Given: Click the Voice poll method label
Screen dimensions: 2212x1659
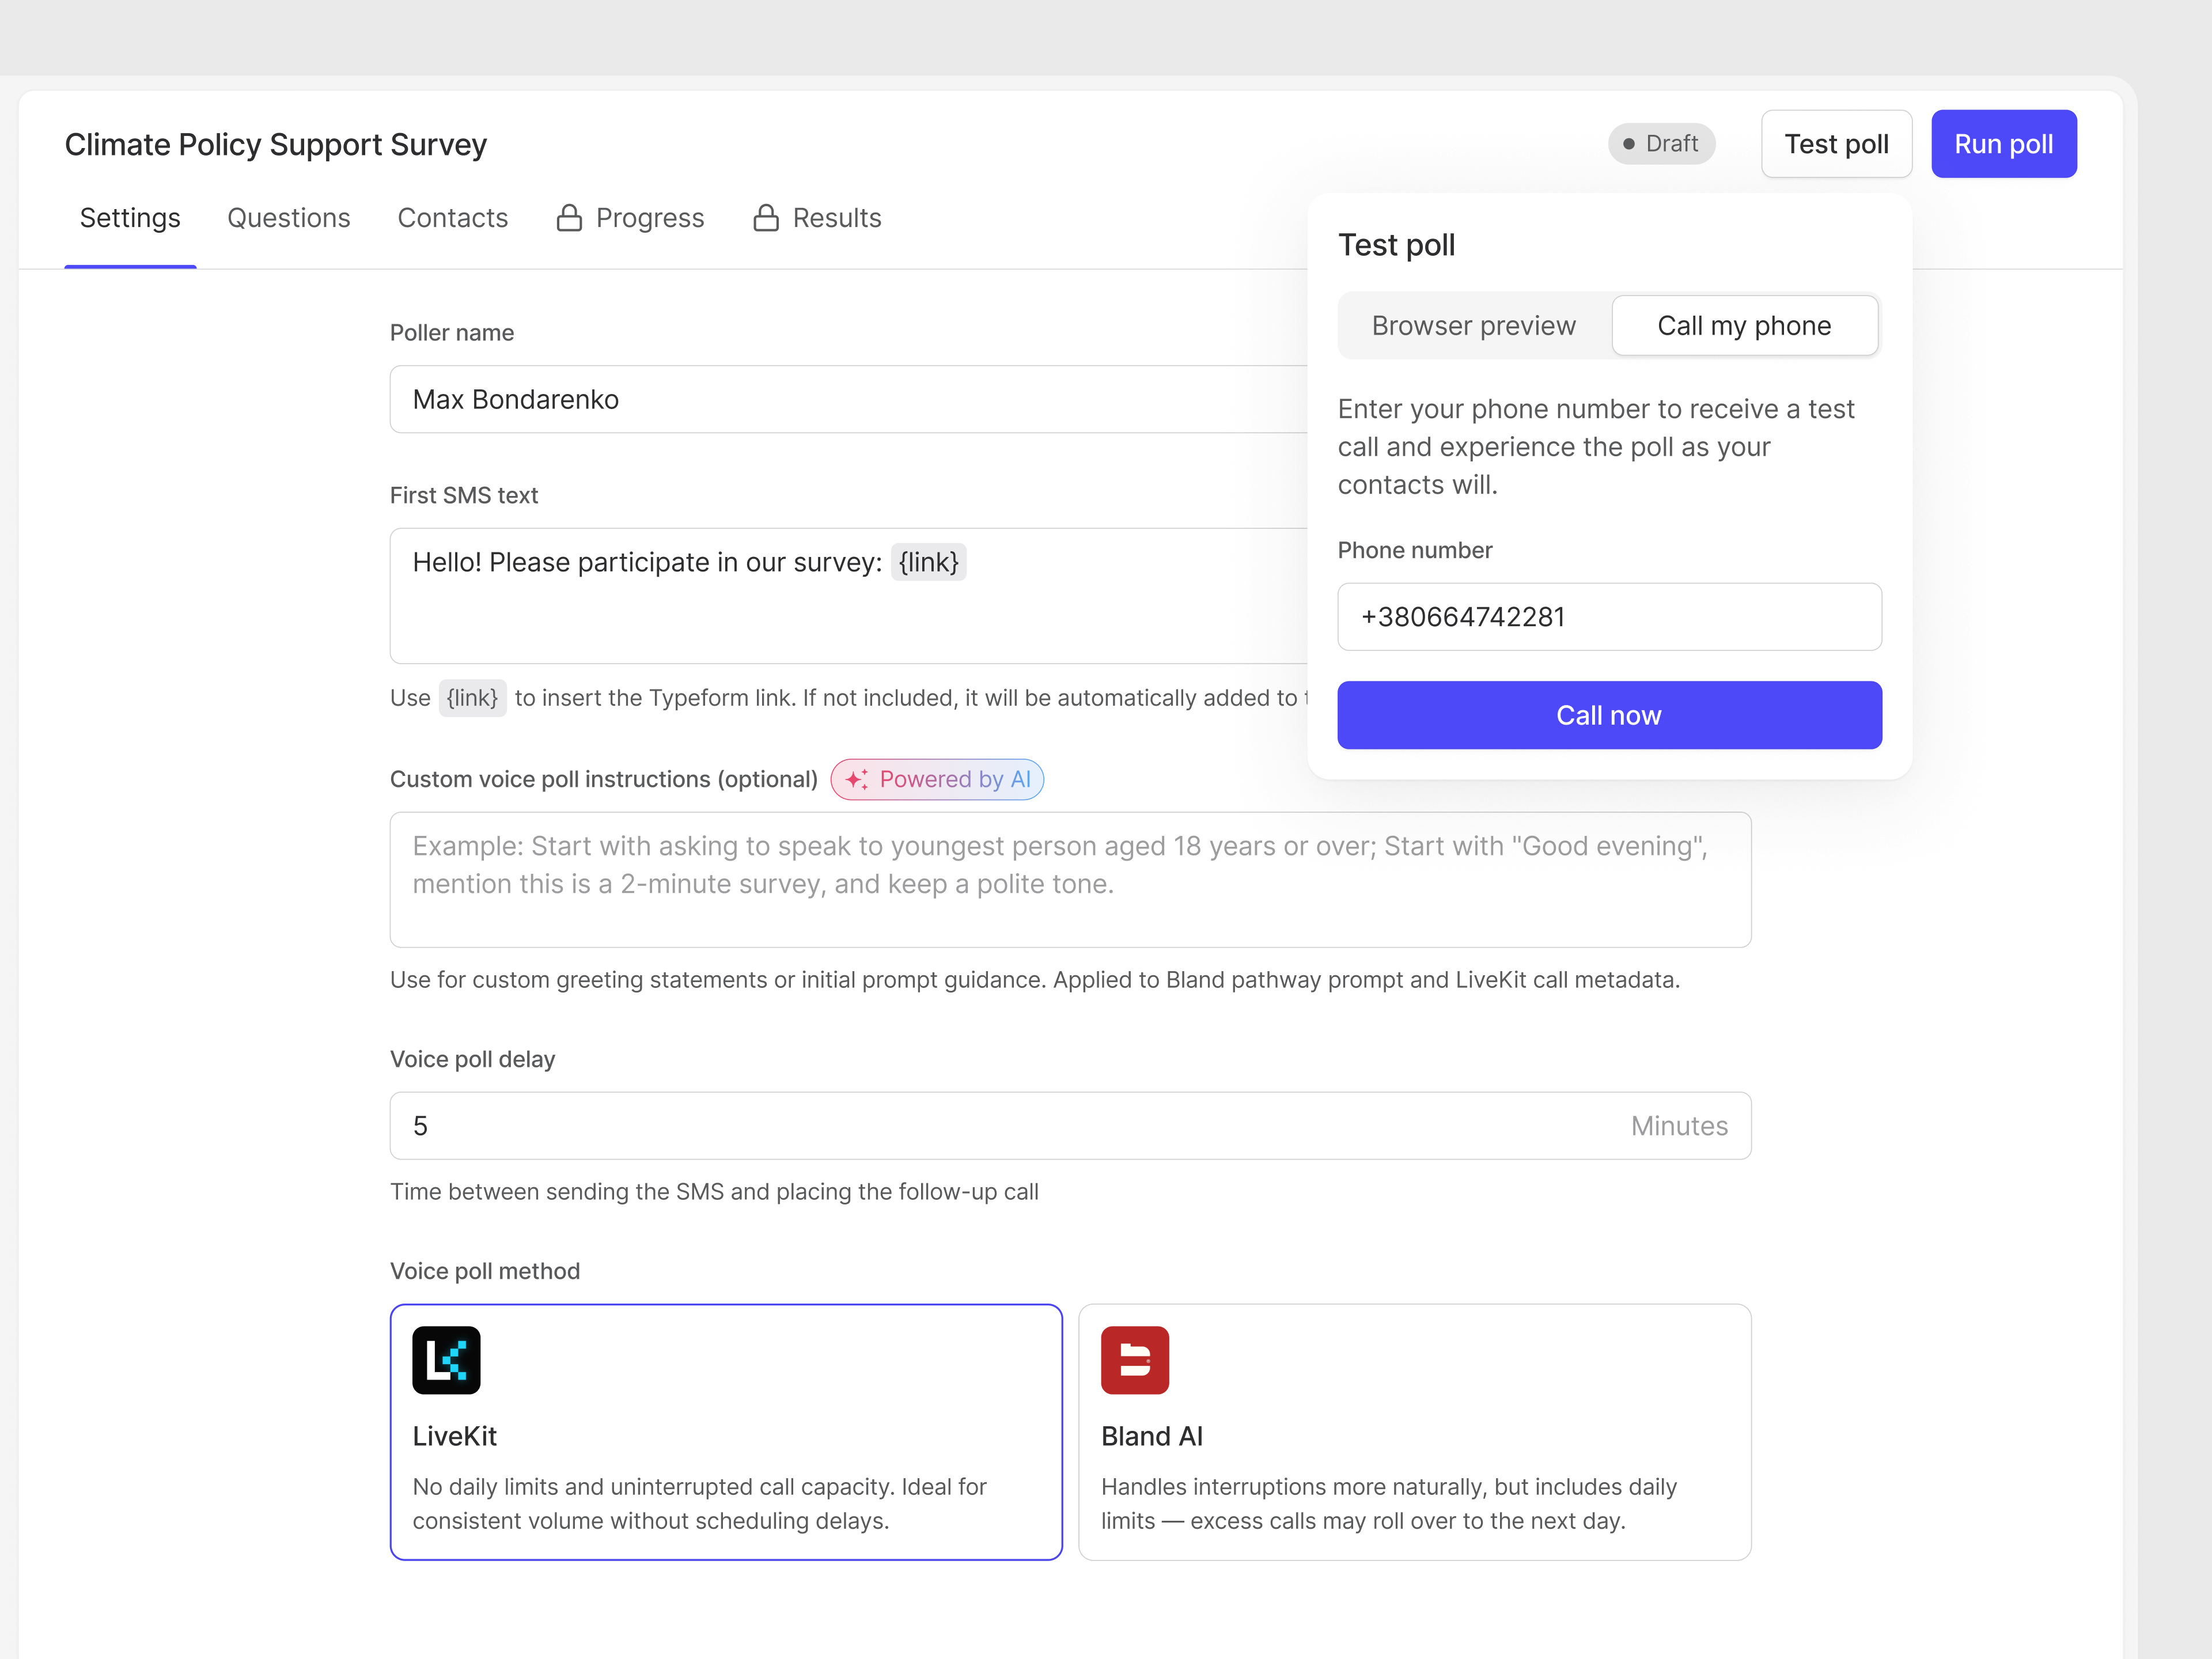Looking at the screenshot, I should pyautogui.click(x=485, y=1271).
